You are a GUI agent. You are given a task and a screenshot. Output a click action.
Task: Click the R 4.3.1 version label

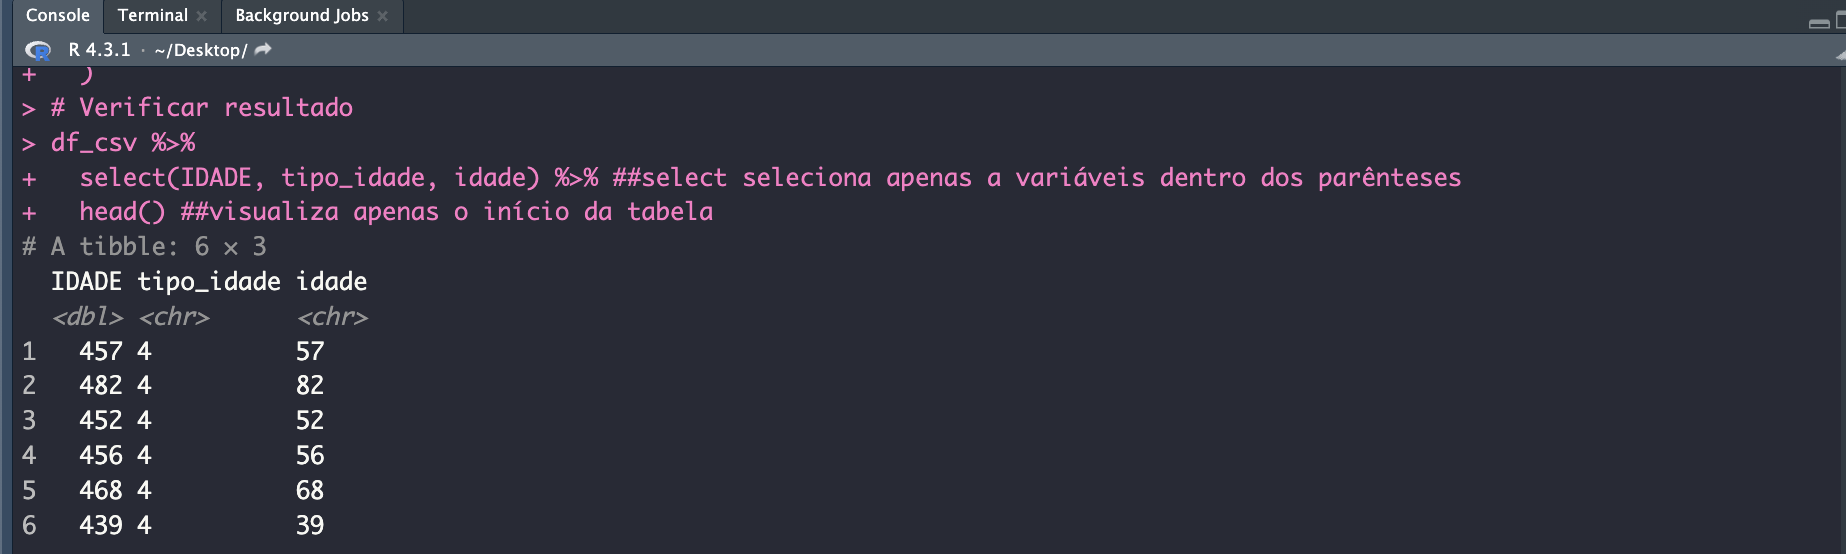[99, 50]
